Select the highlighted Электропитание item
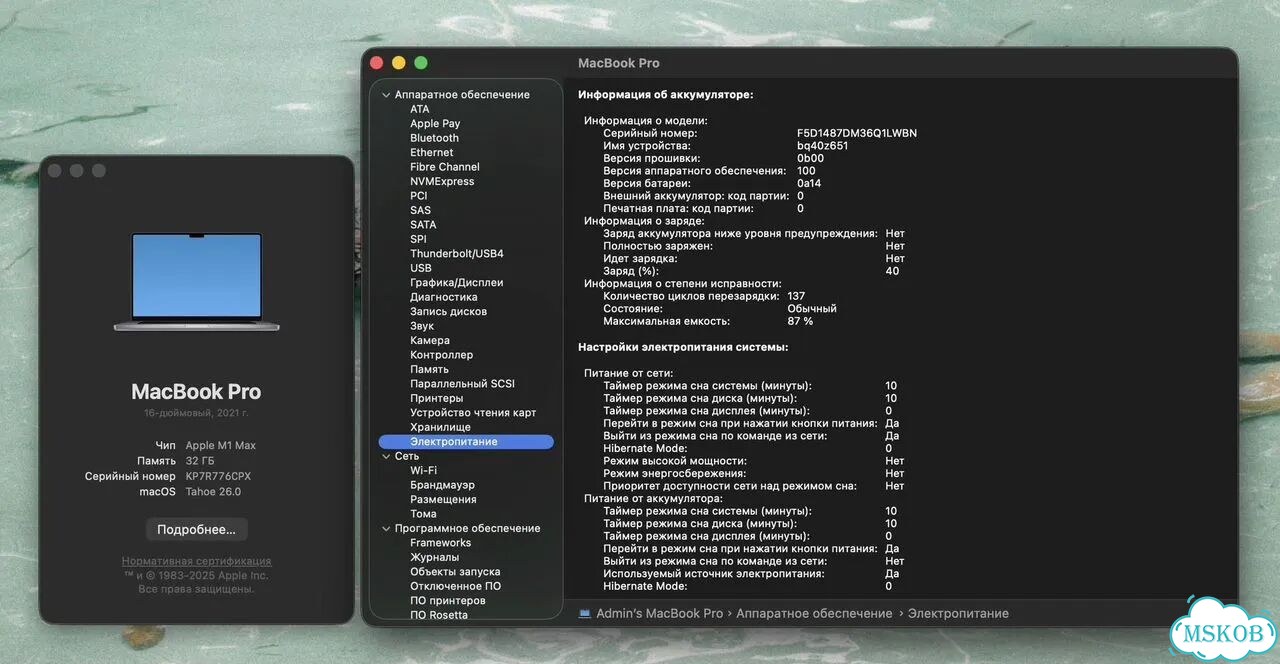 click(466, 442)
